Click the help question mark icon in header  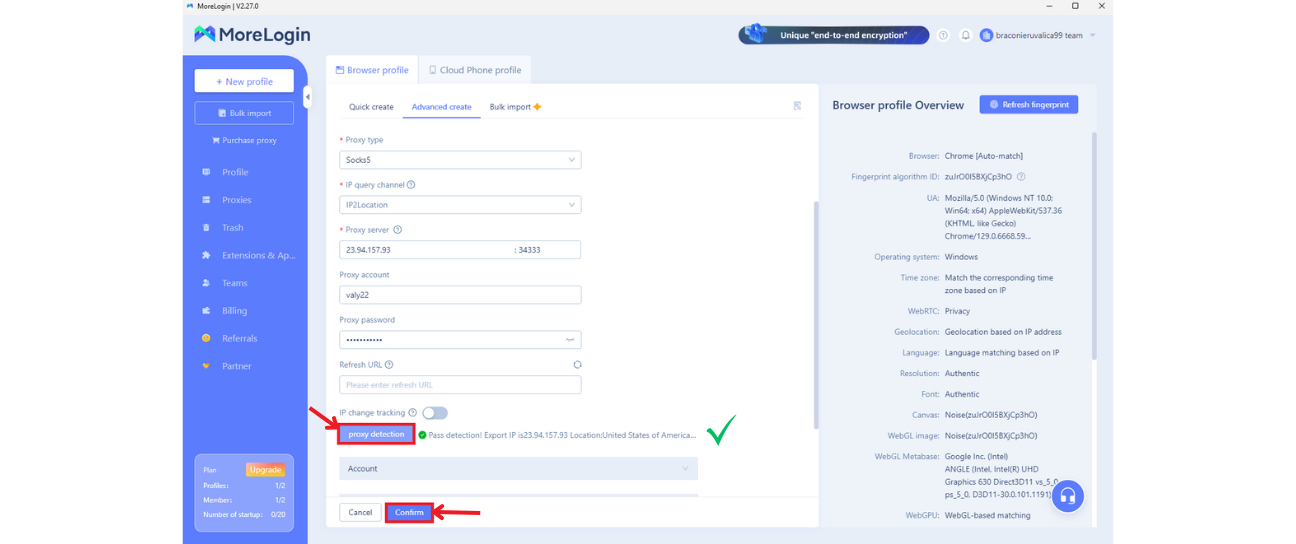(943, 35)
